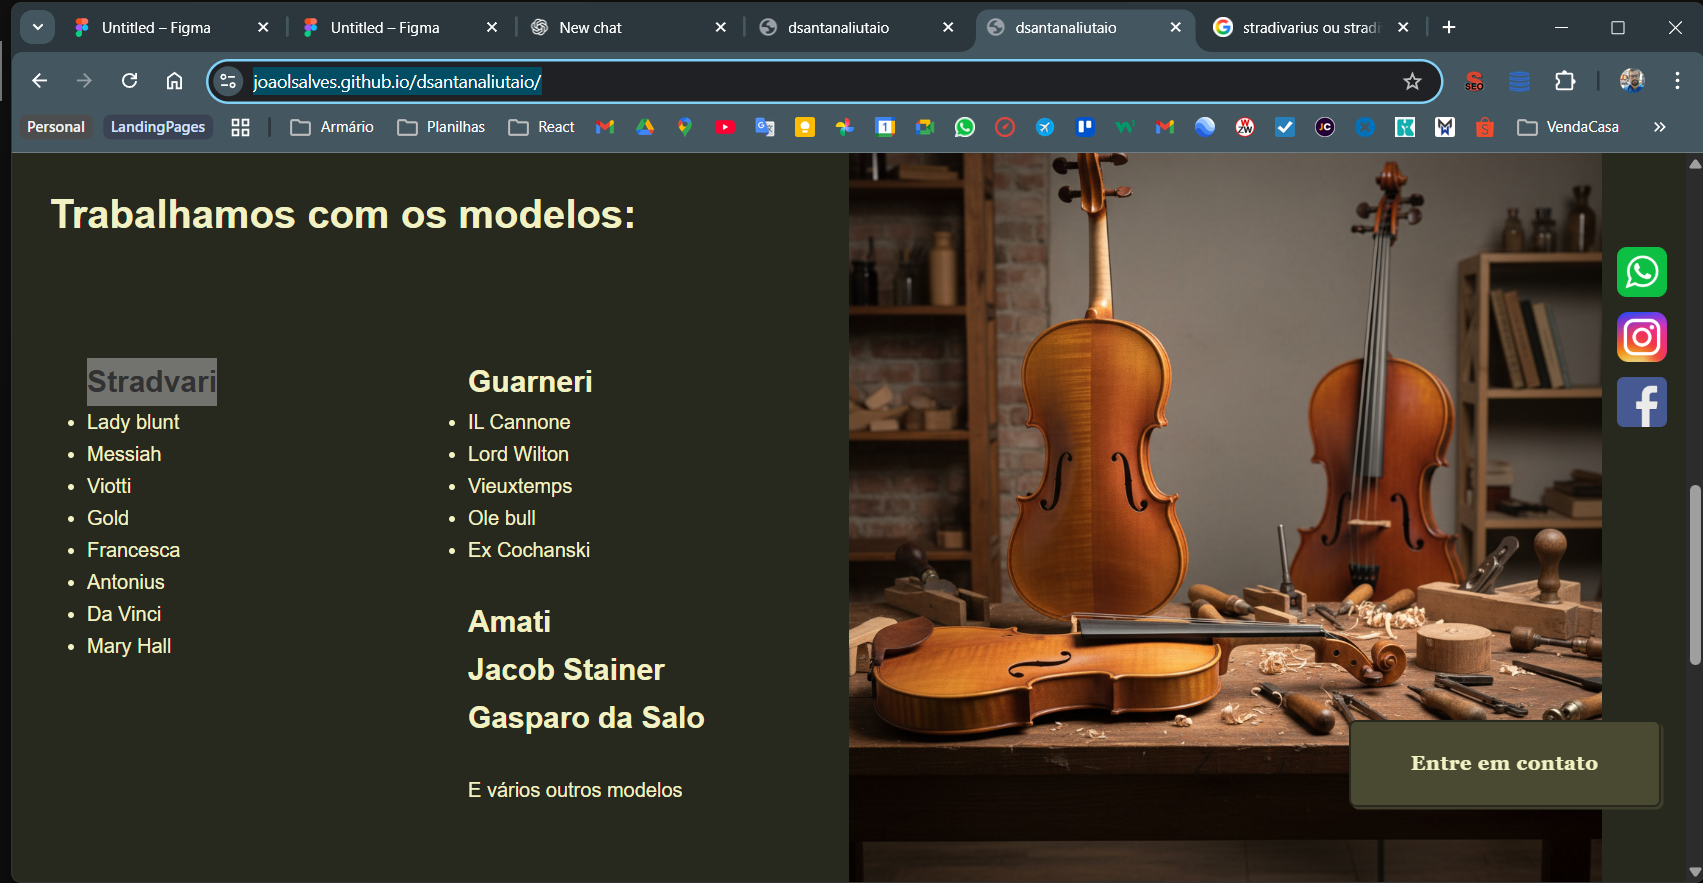Select the LandingPages bookmark group
Viewport: 1703px width, 883px height.
tap(158, 127)
